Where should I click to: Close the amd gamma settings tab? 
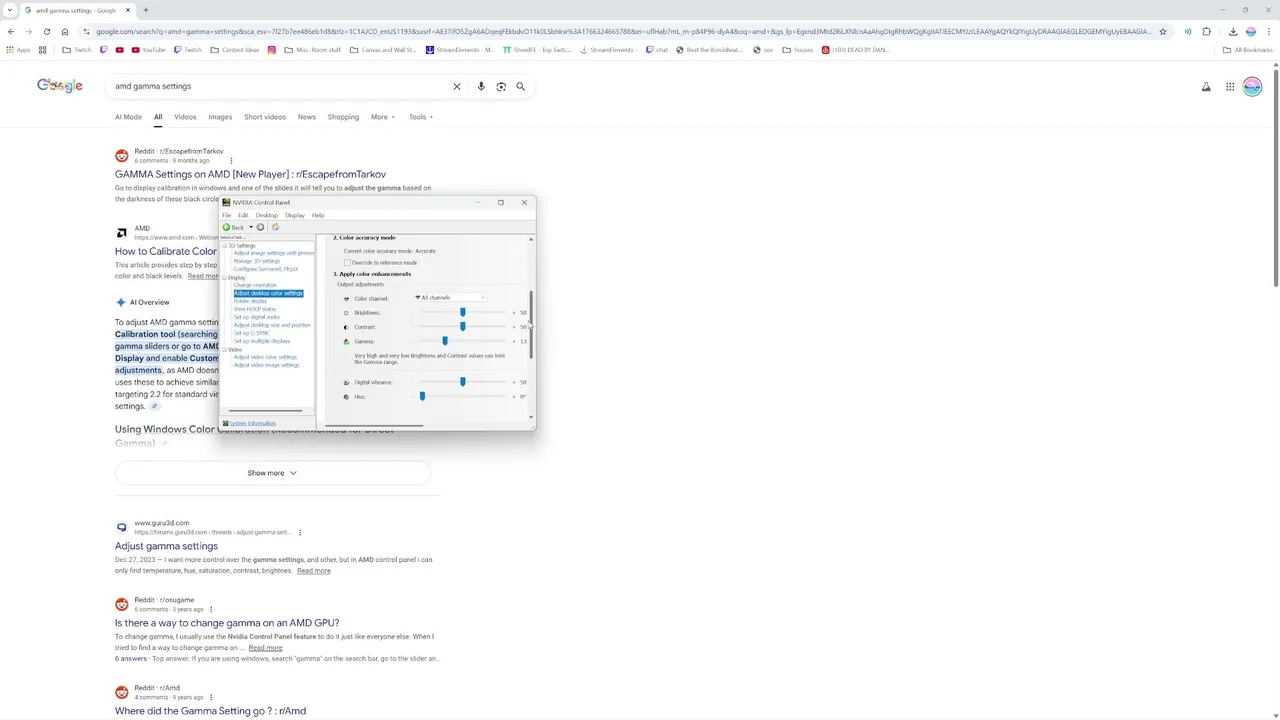[x=128, y=10]
